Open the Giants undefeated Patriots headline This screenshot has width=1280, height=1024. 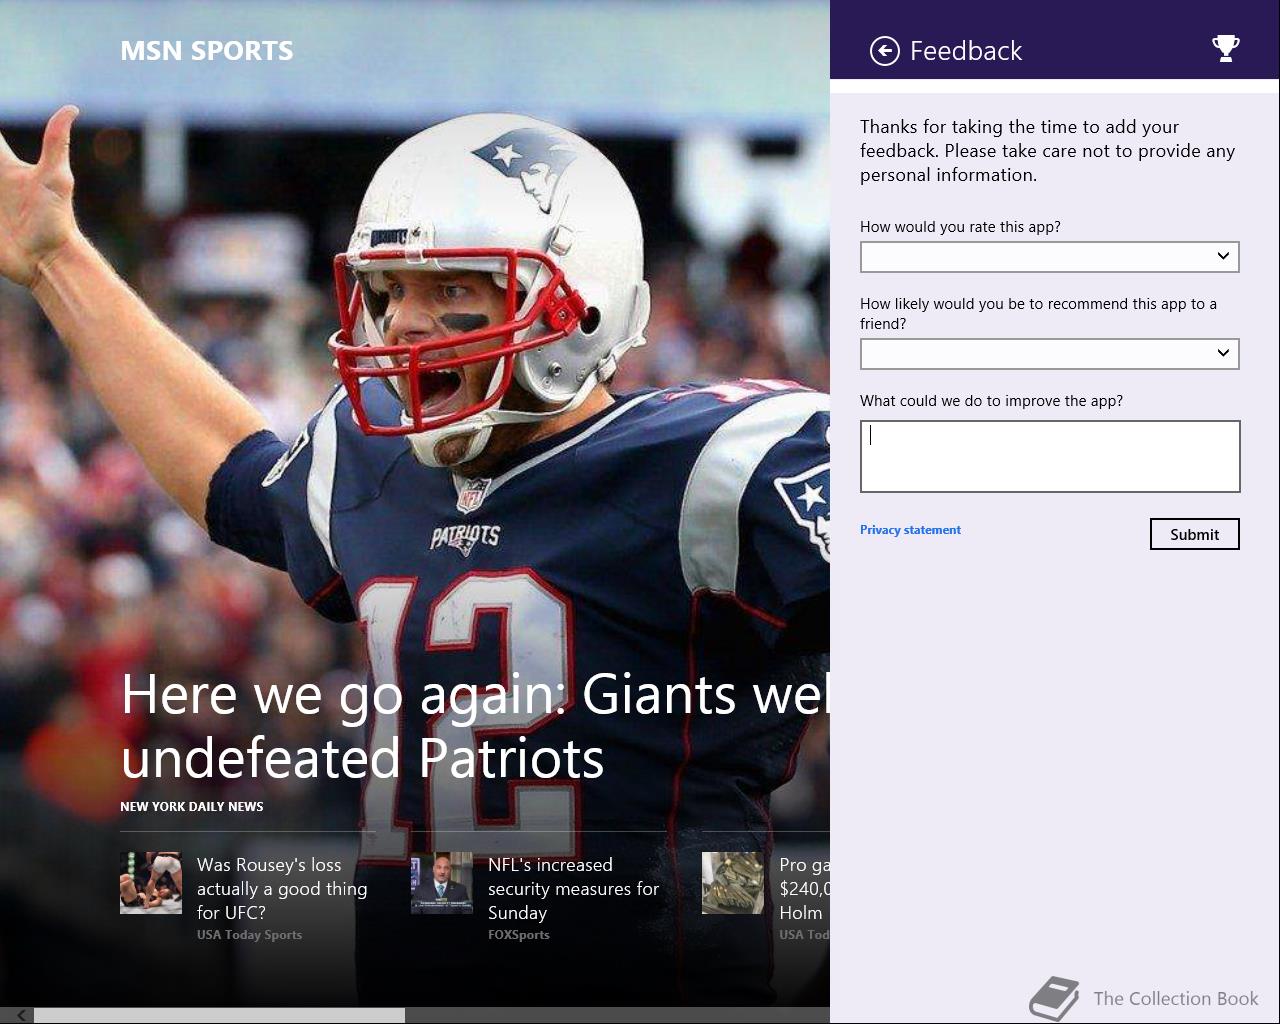coord(475,726)
